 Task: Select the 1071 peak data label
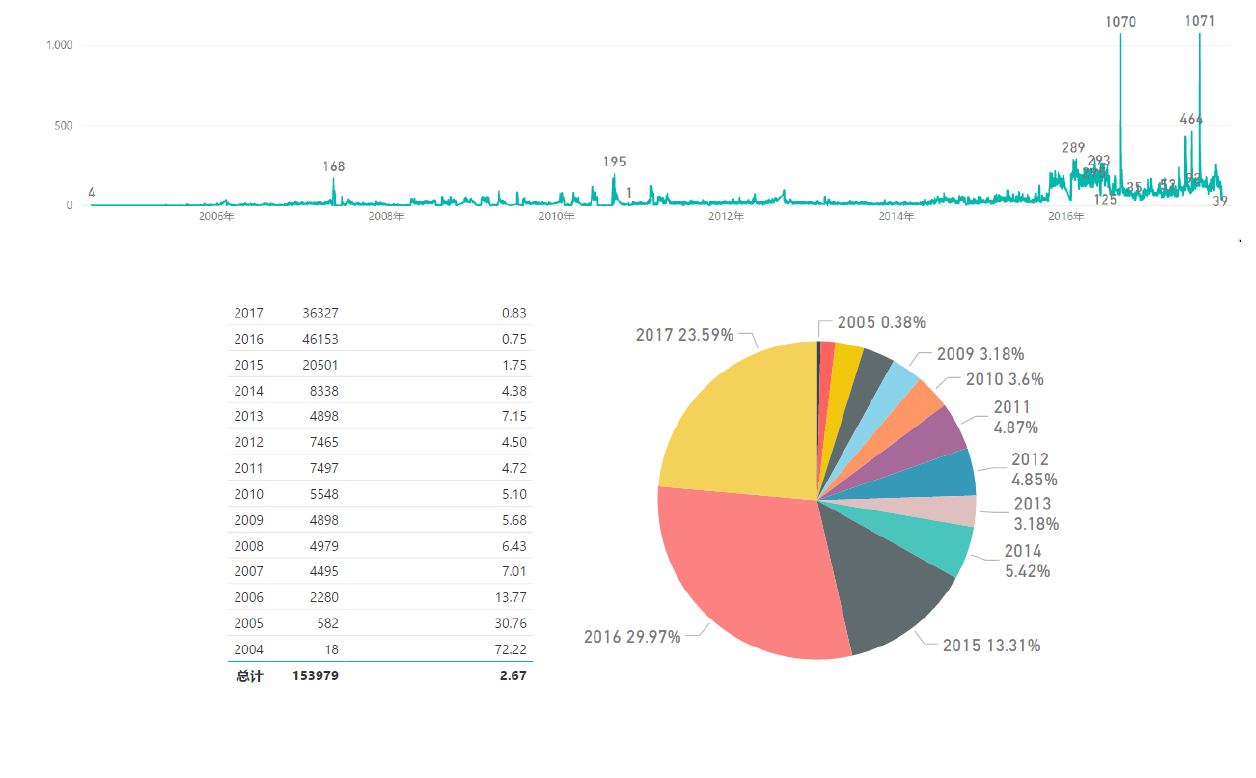click(1199, 21)
